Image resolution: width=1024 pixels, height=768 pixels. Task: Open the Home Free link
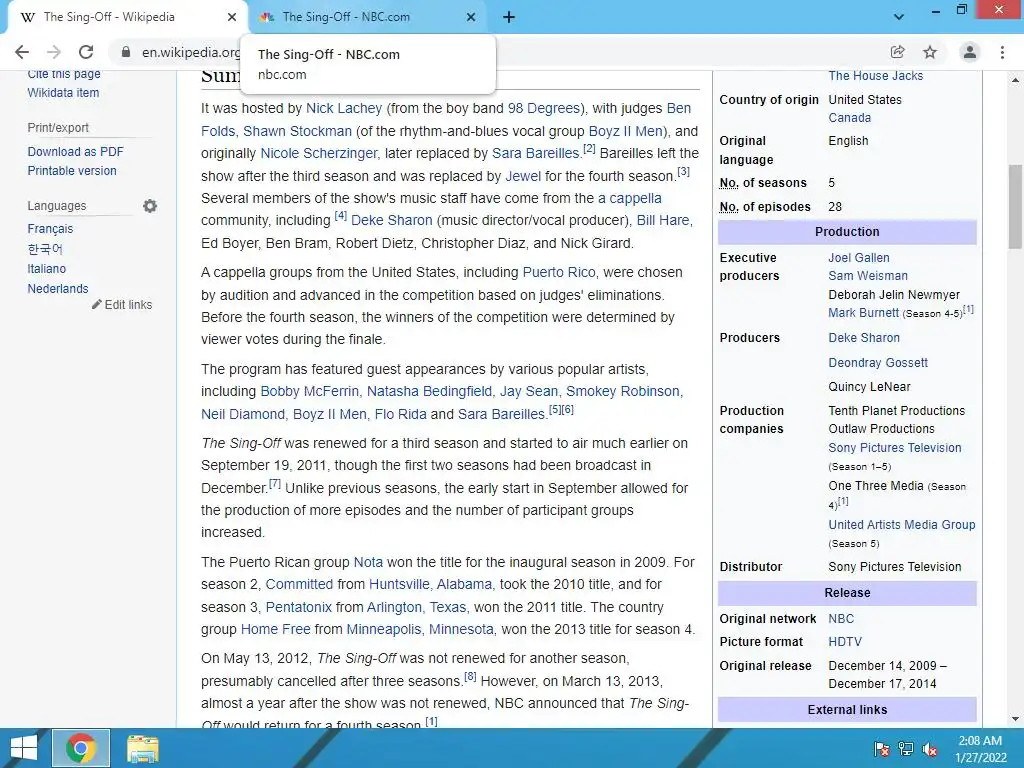pos(276,630)
